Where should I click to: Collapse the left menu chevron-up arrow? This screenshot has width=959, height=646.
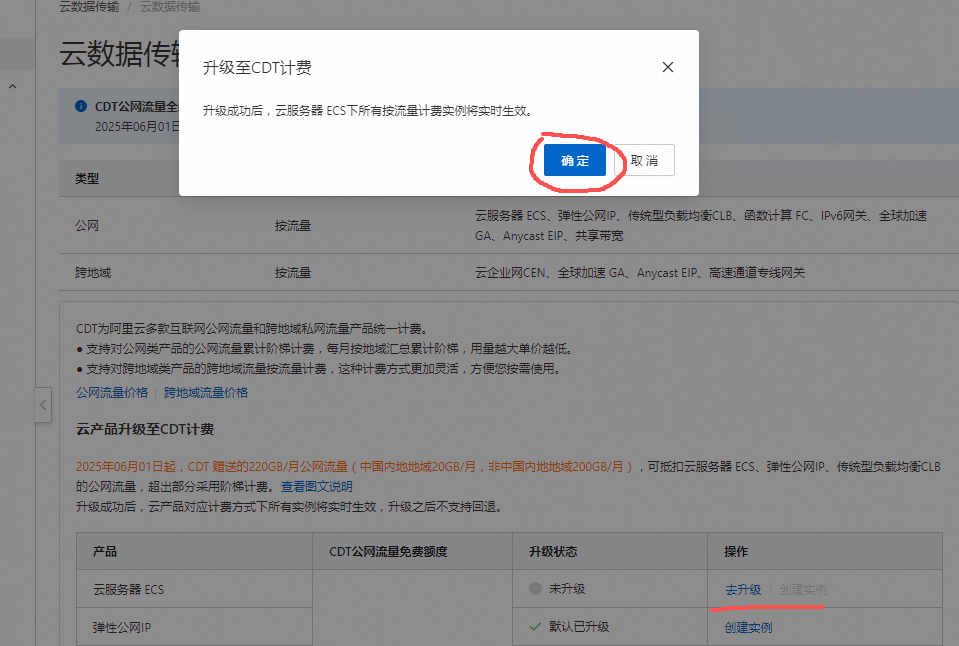[13, 88]
